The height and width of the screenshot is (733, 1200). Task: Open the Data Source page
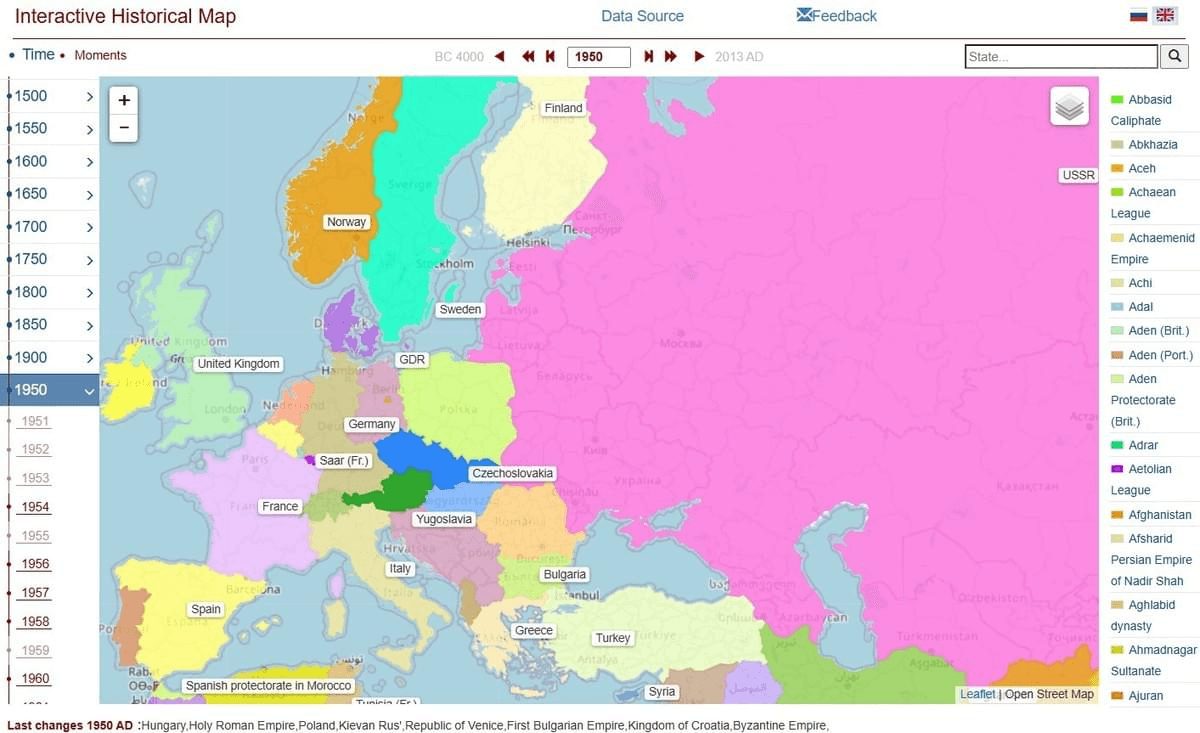642,16
